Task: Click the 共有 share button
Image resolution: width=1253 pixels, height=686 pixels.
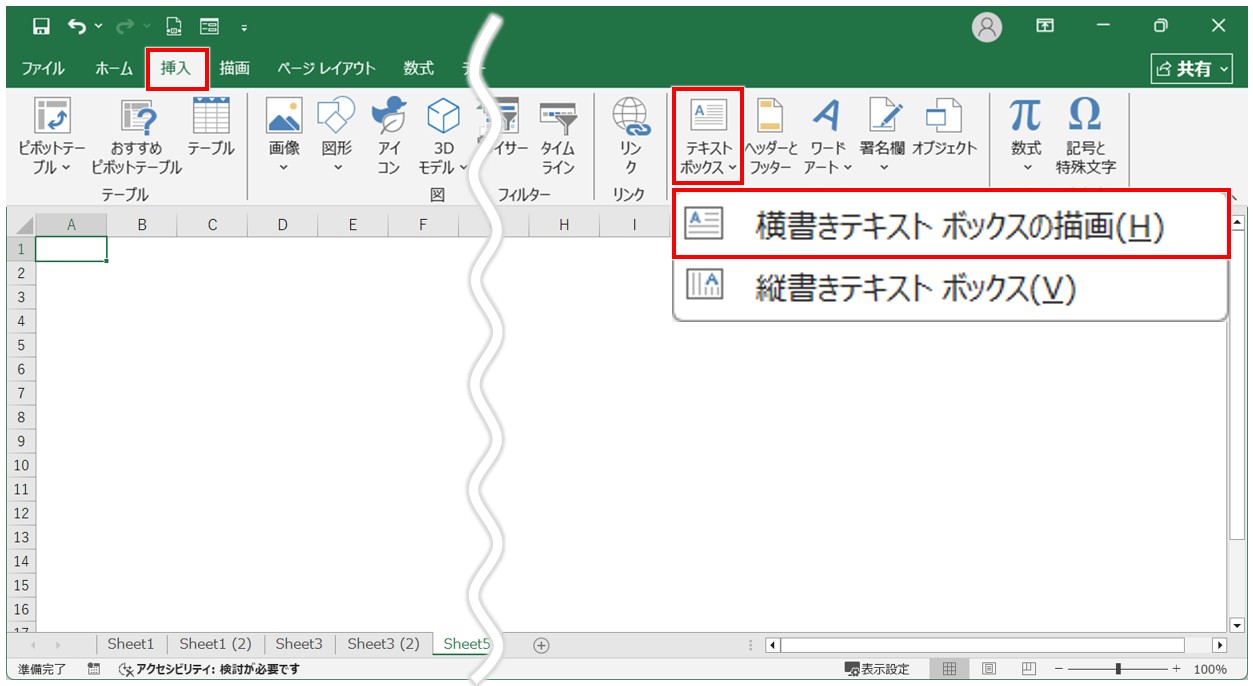Action: coord(1193,68)
